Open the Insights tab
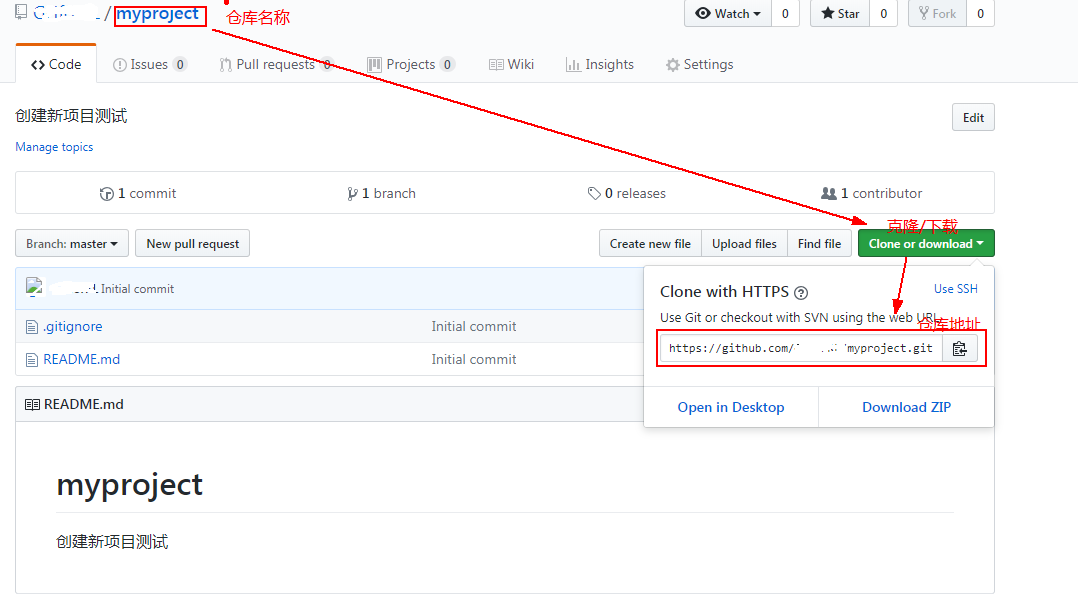Screen dimensions: 1078x595 click(600, 64)
